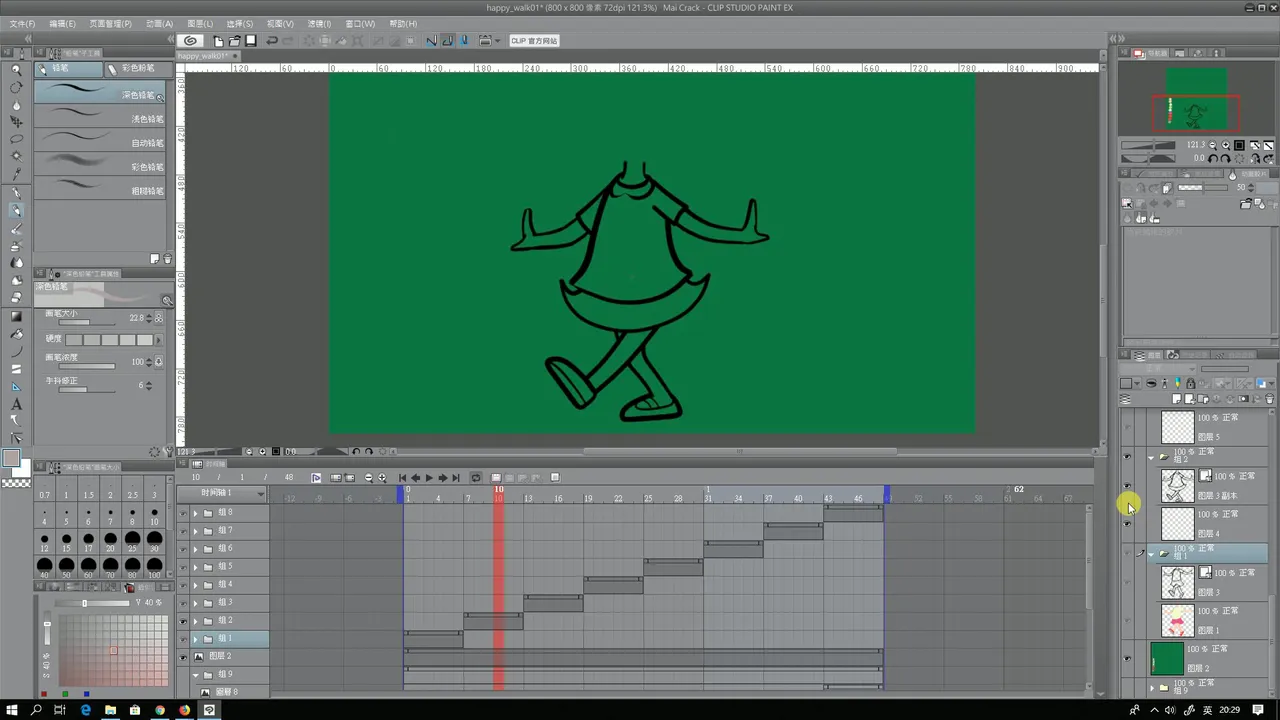Open the 滤镜(I) menu
The height and width of the screenshot is (720, 1280).
click(x=319, y=23)
